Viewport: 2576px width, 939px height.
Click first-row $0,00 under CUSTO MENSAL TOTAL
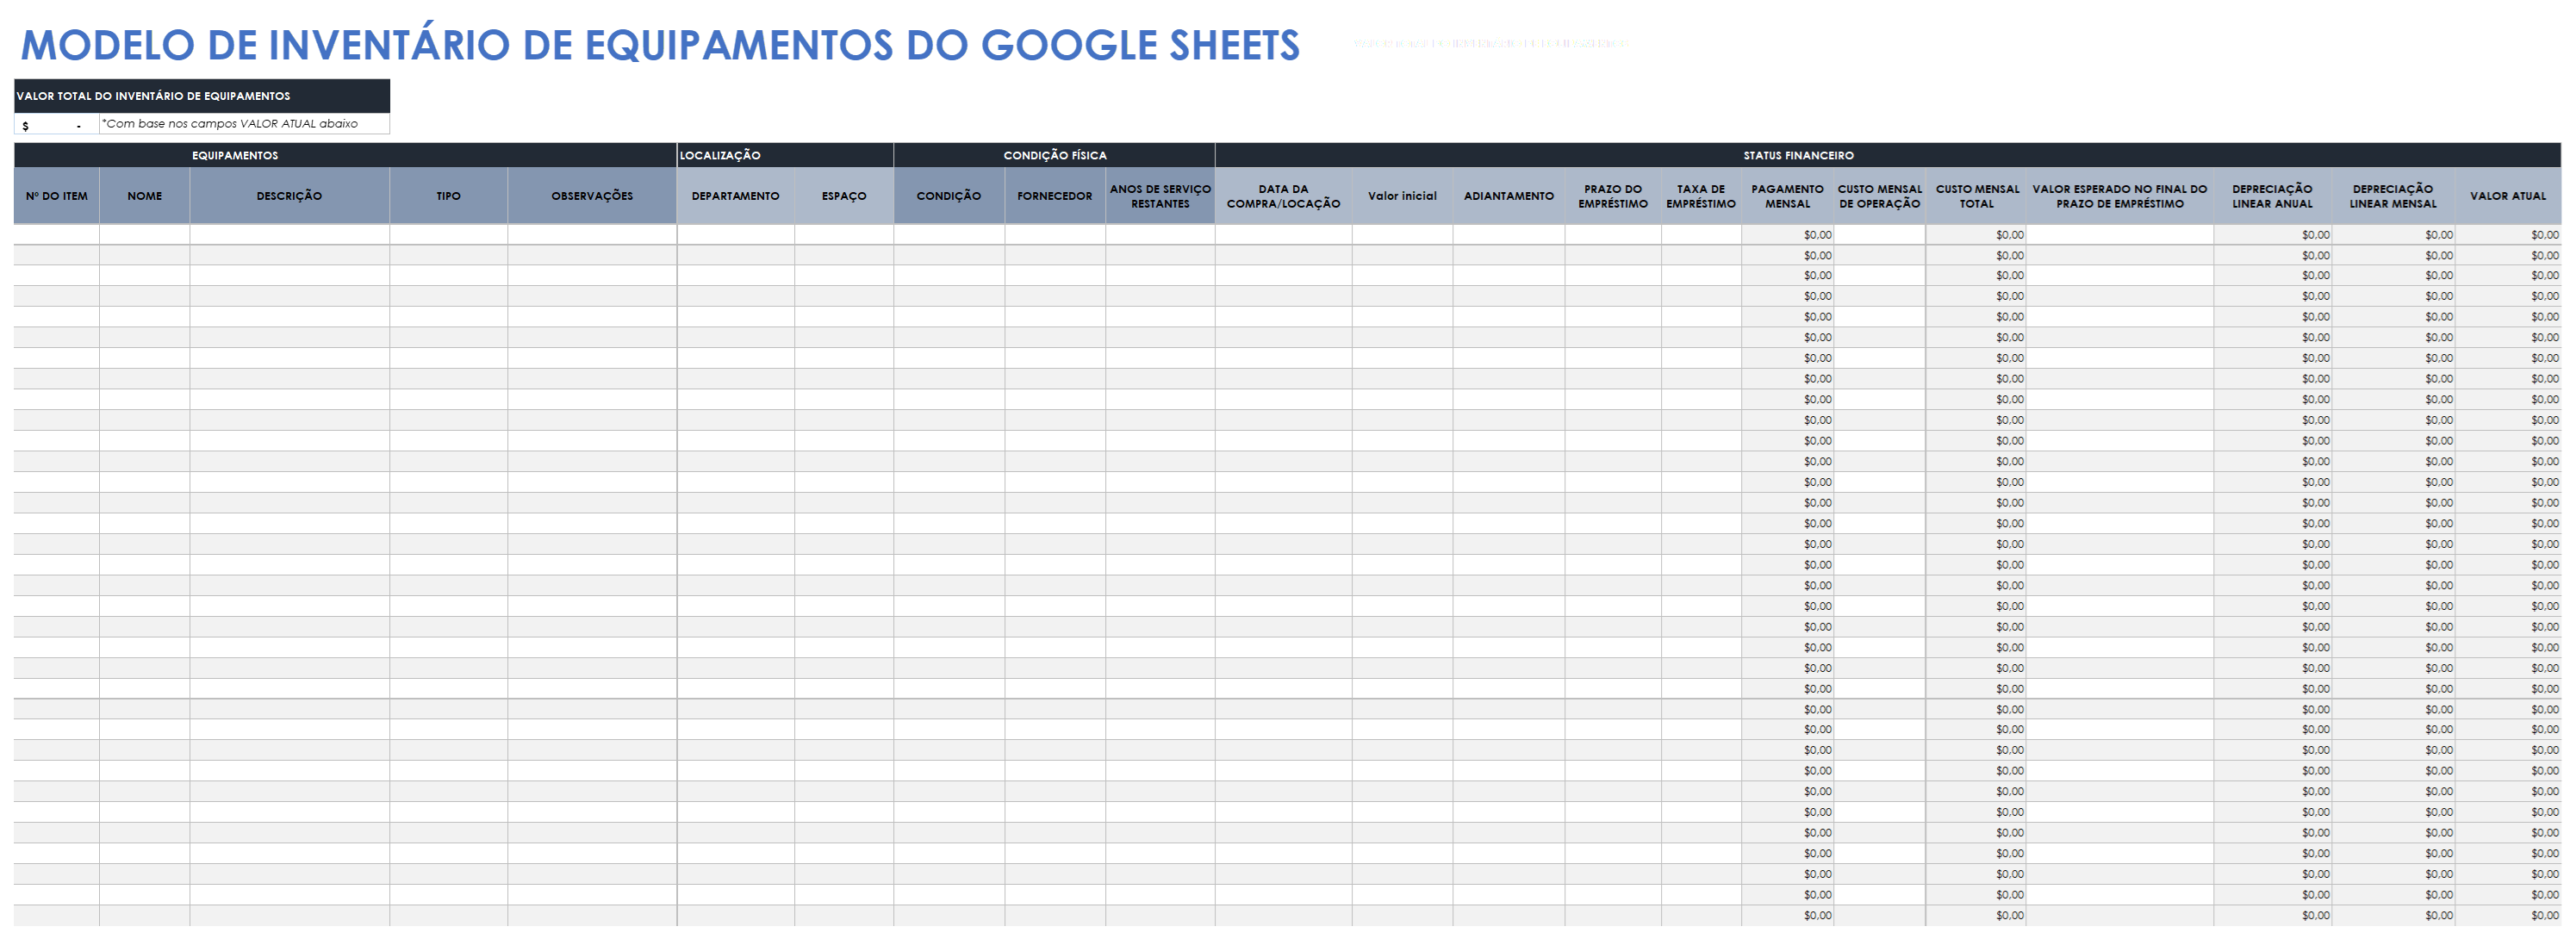pyautogui.click(x=1976, y=235)
